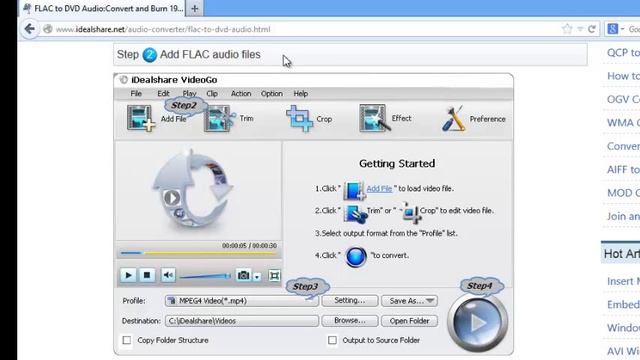Bookmark this page with star icon
This screenshot has width=640, height=360.
[567, 29]
